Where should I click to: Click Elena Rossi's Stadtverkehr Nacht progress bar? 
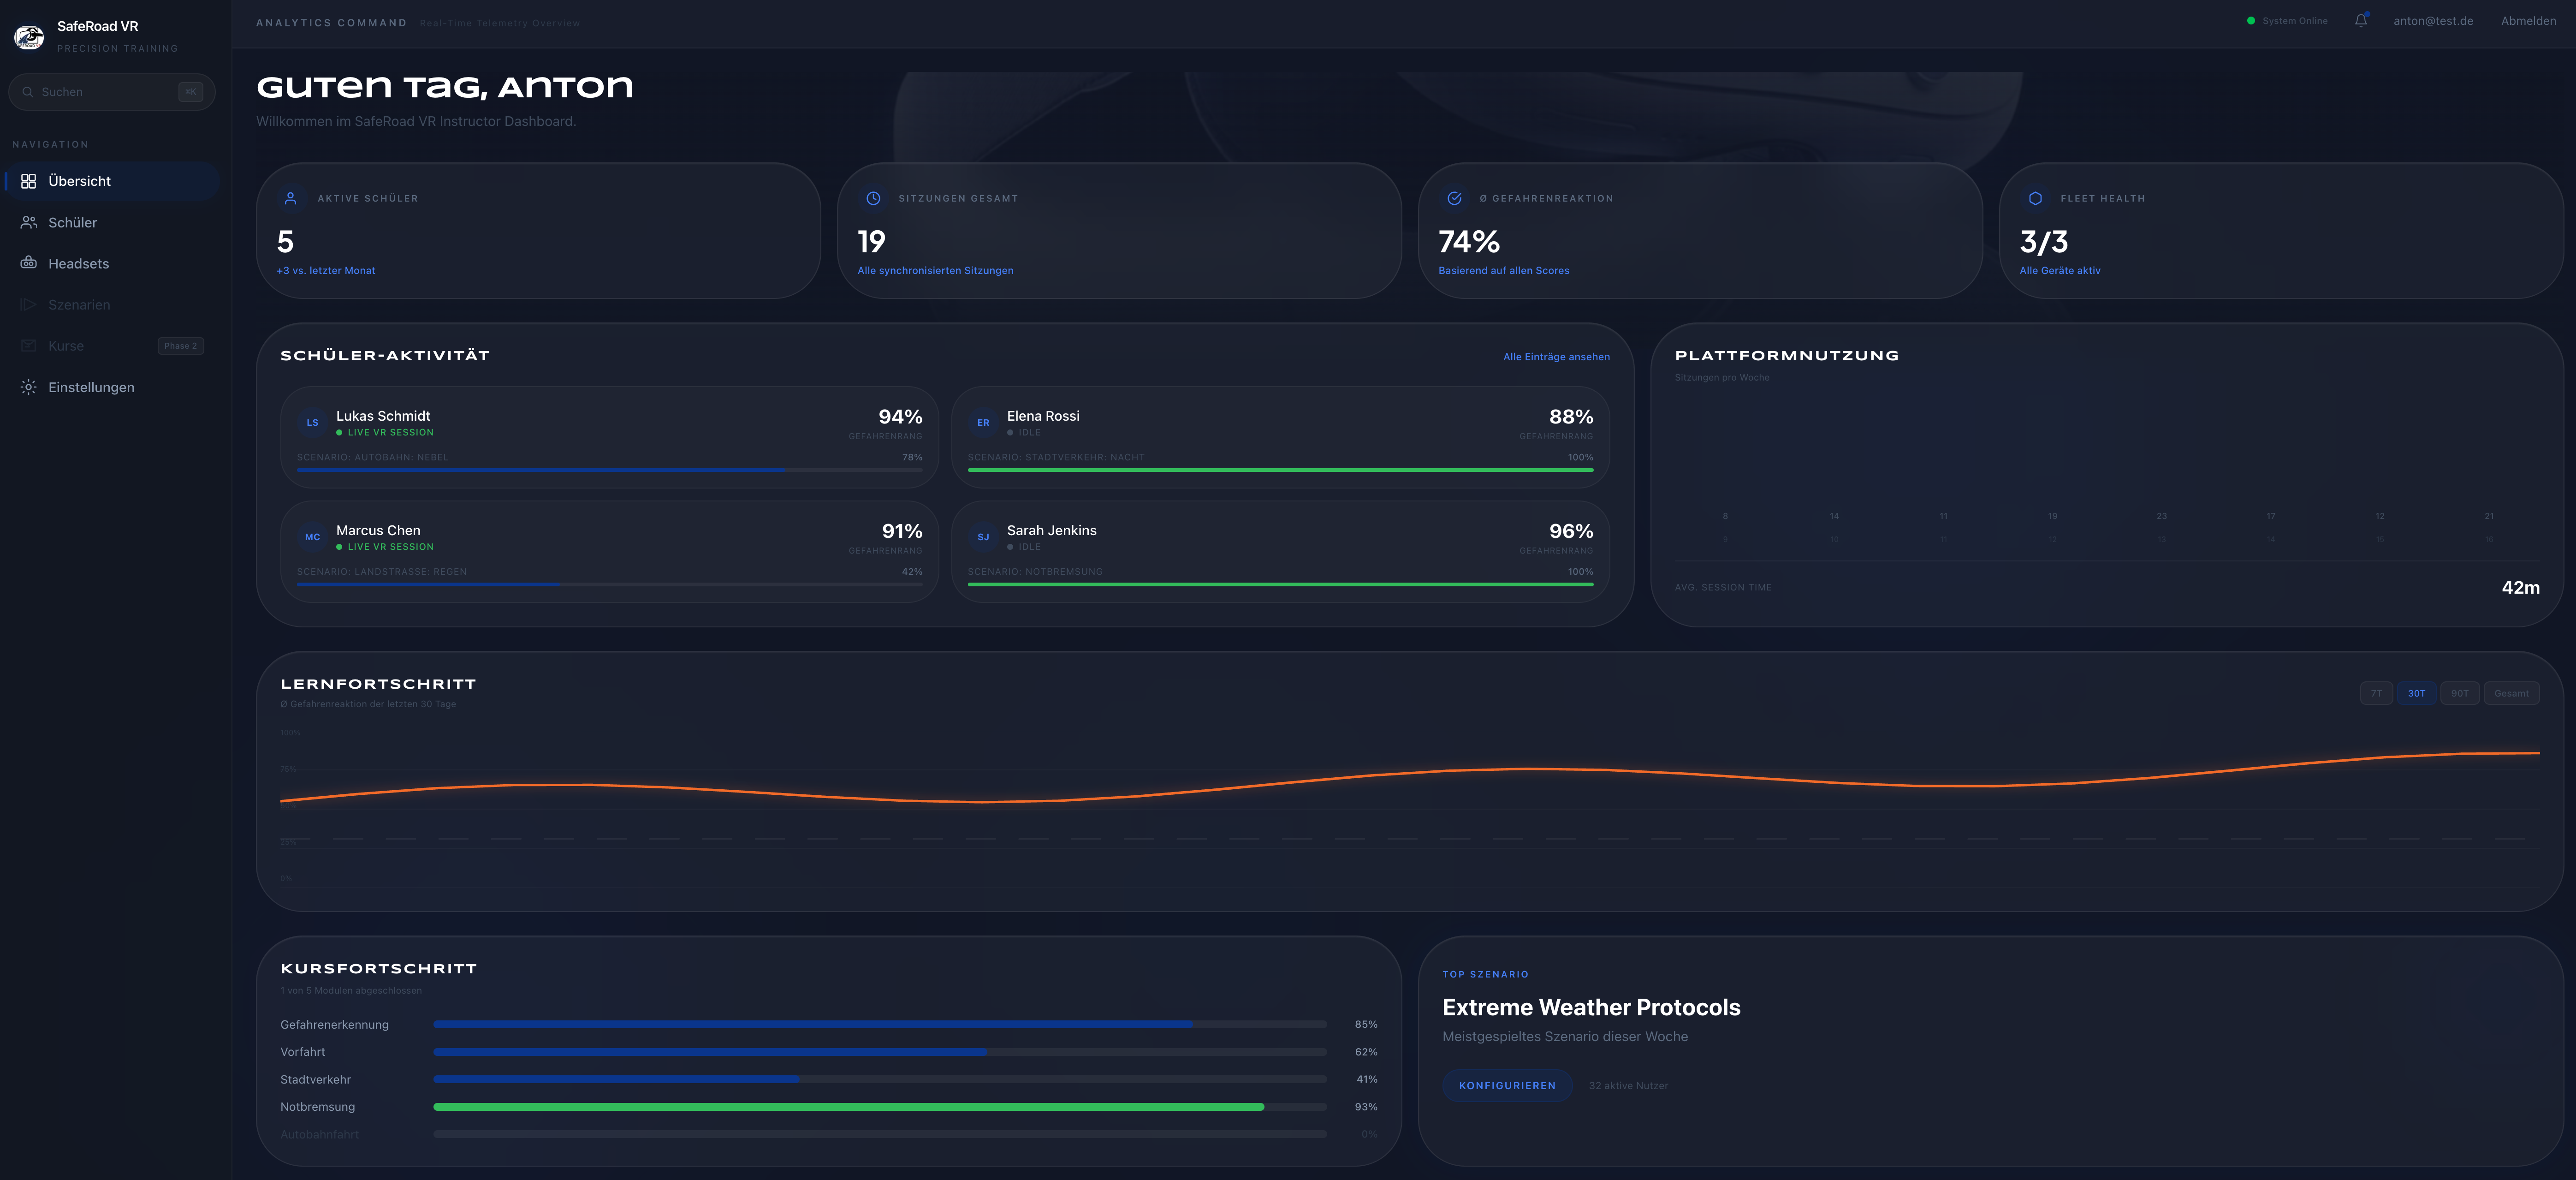pos(1280,470)
